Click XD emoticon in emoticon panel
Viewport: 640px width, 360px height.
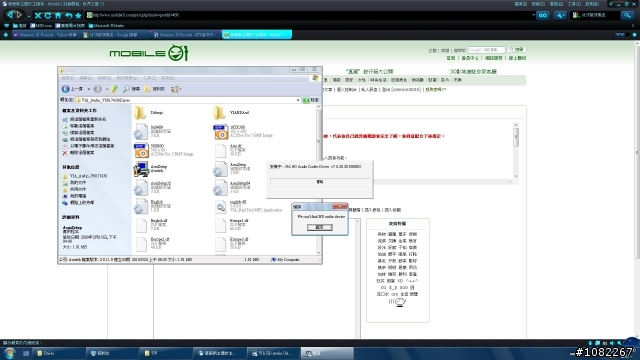(x=400, y=281)
